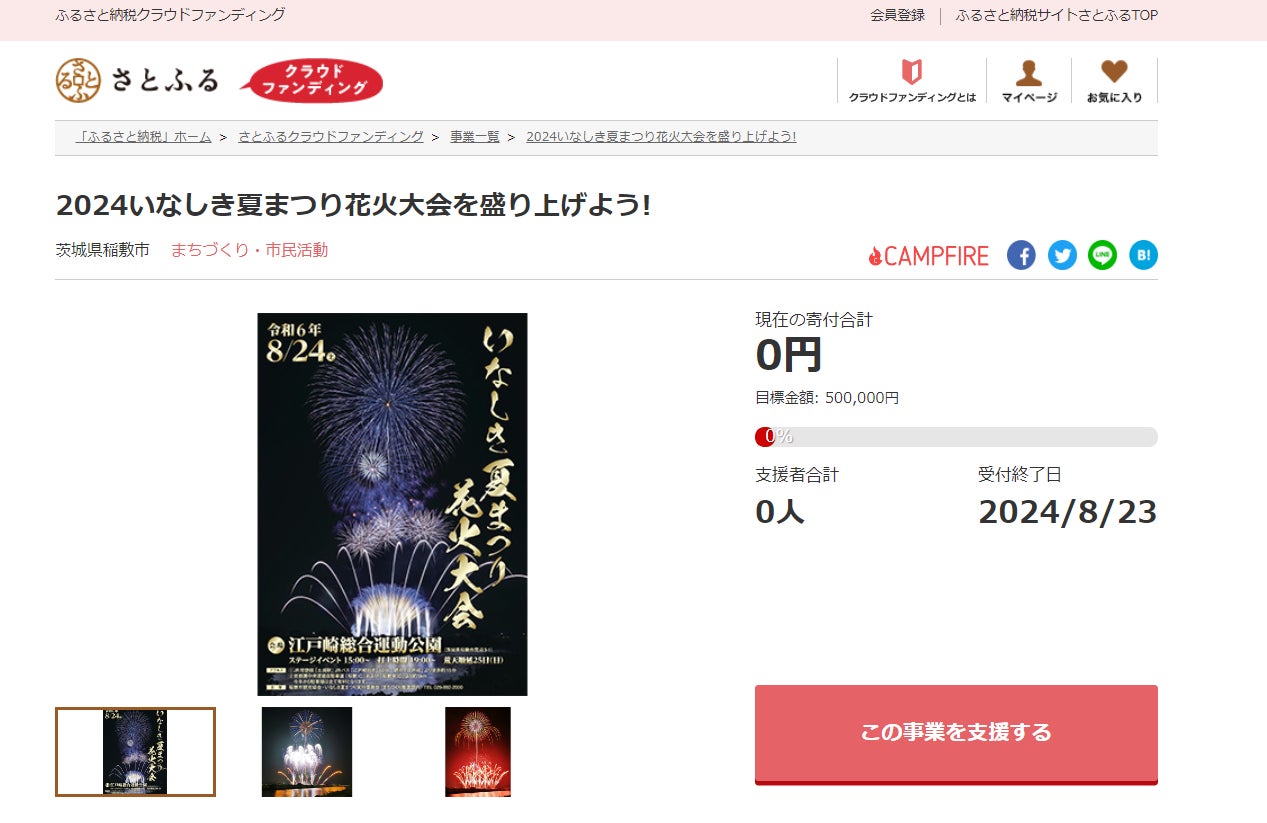Share on Facebook icon
The width and height of the screenshot is (1267, 823).
click(x=1021, y=255)
